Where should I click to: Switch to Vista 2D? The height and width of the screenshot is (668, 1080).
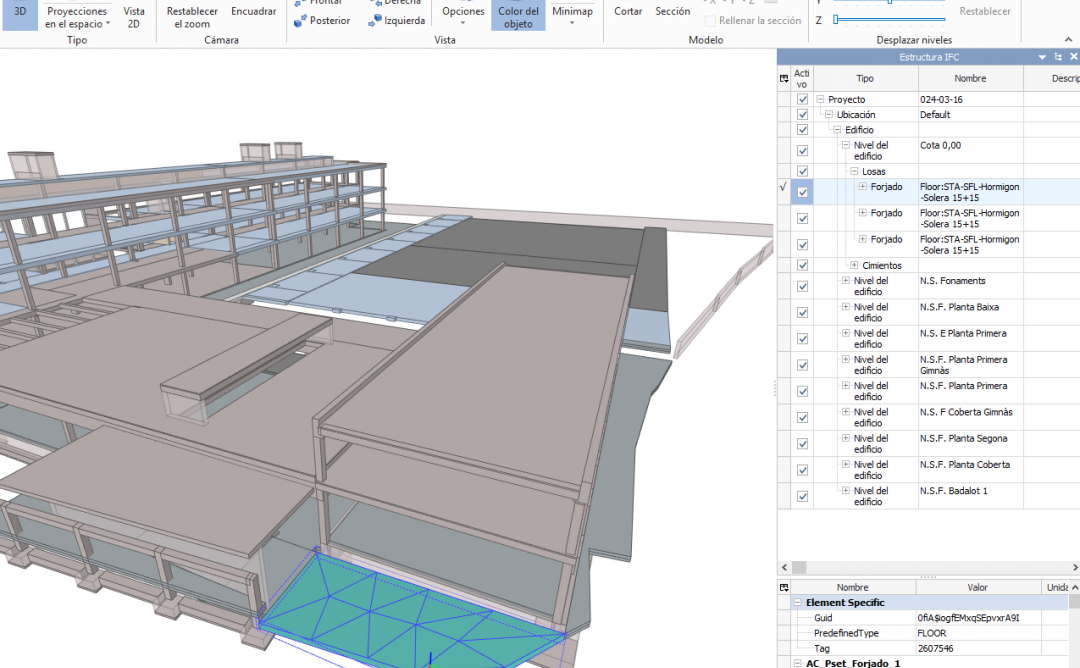click(x=134, y=17)
